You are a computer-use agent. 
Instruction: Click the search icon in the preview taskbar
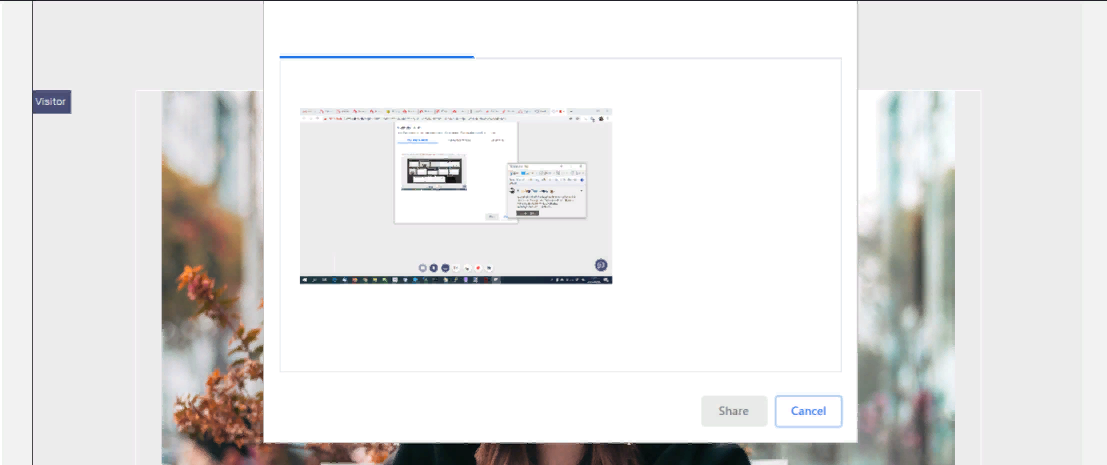pyautogui.click(x=314, y=280)
